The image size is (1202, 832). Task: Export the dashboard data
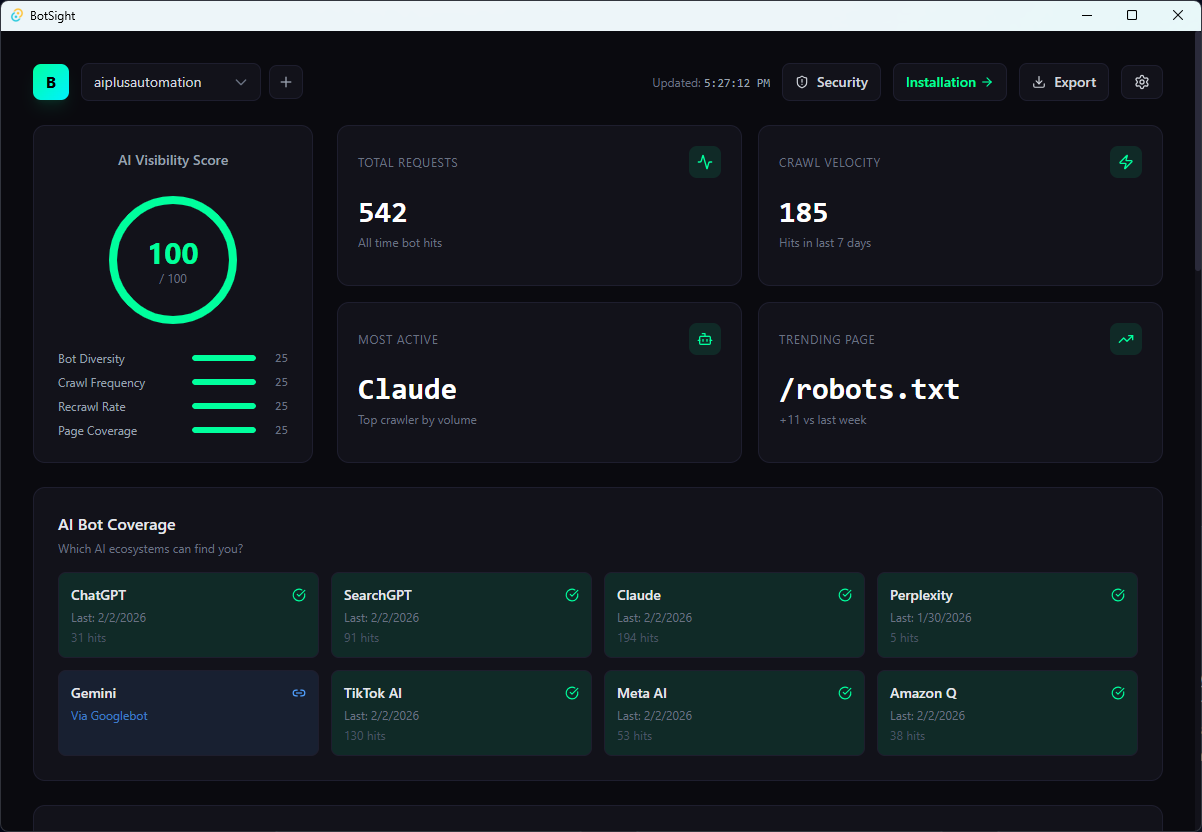(x=1063, y=82)
